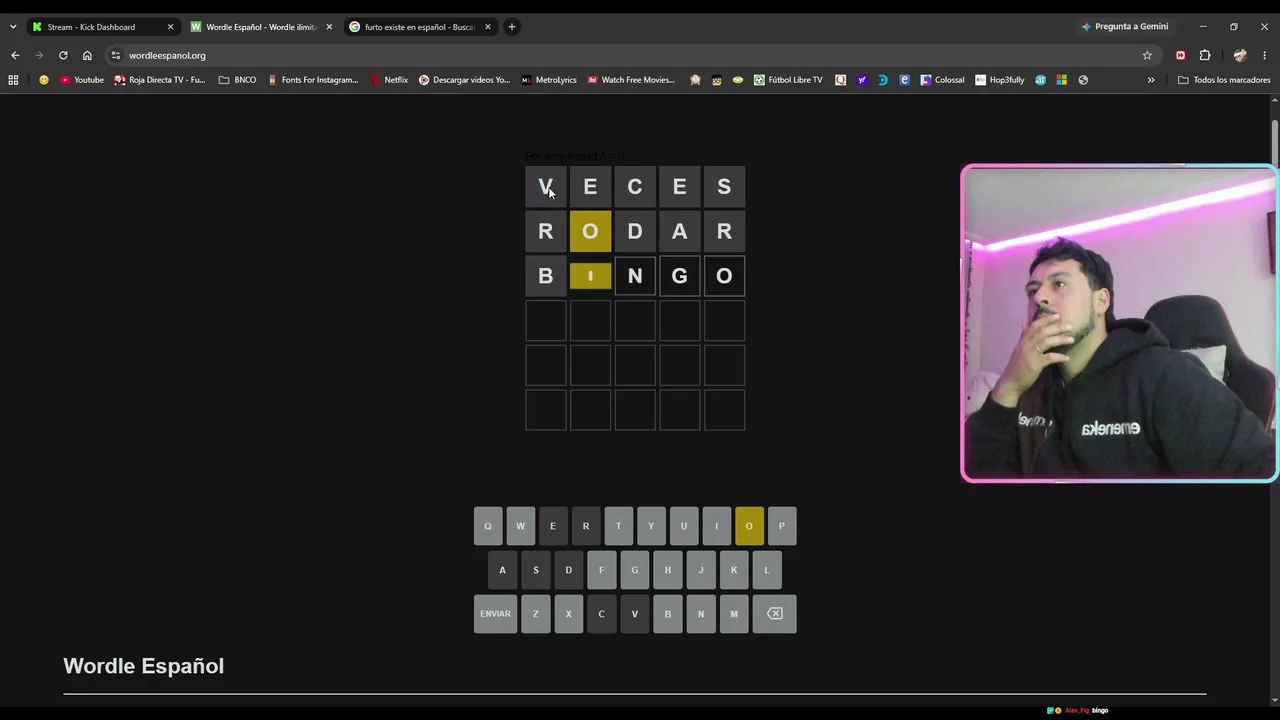Image resolution: width=1280 pixels, height=720 pixels.
Task: Close the Stream - Kick Dashboard tab
Action: tap(170, 27)
